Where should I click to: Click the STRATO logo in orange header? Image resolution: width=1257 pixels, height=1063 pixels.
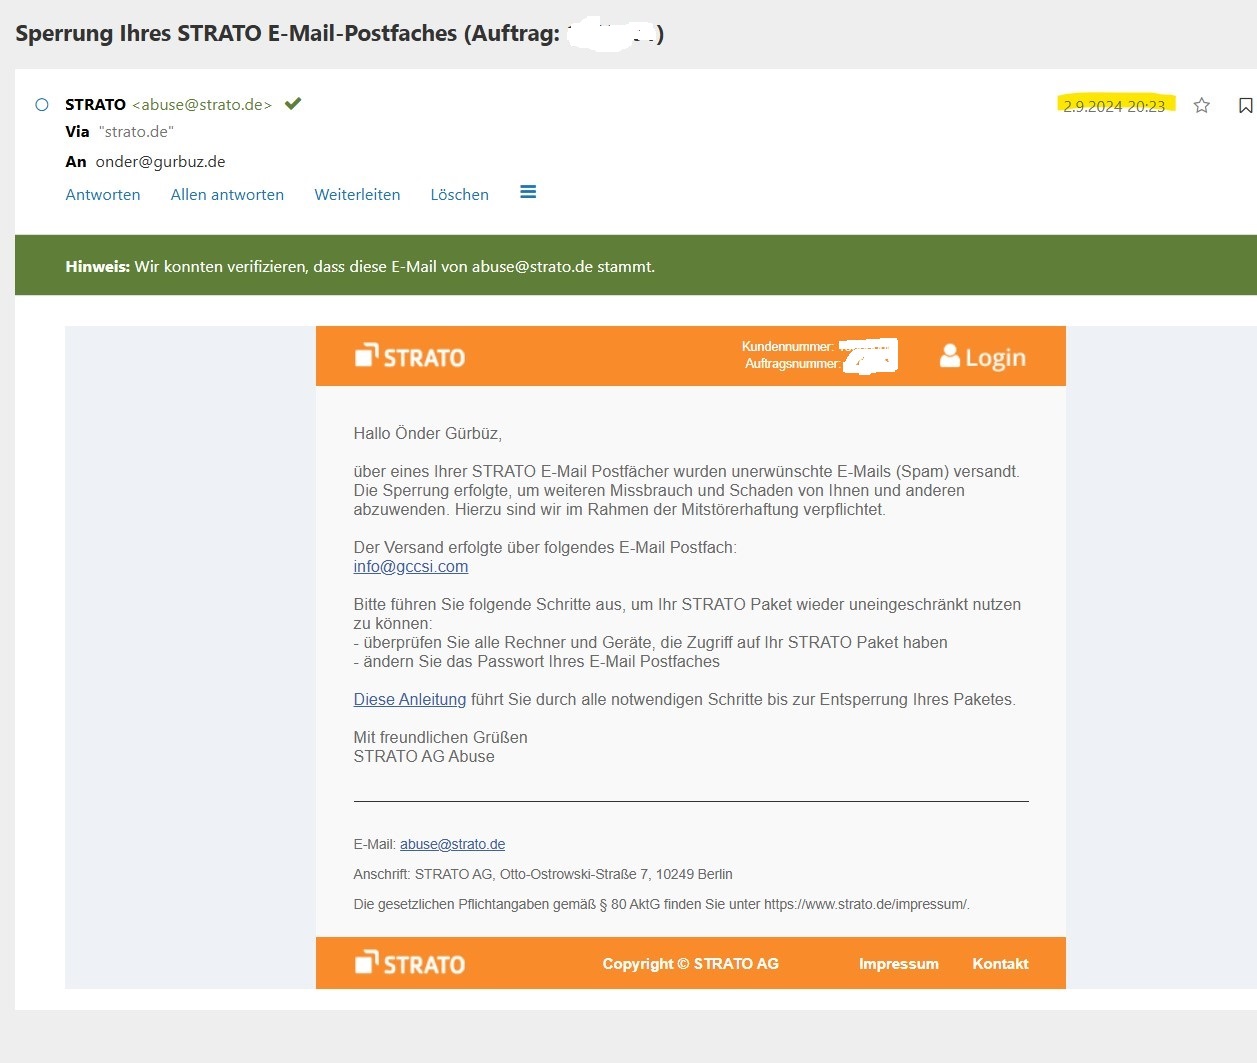pos(410,356)
